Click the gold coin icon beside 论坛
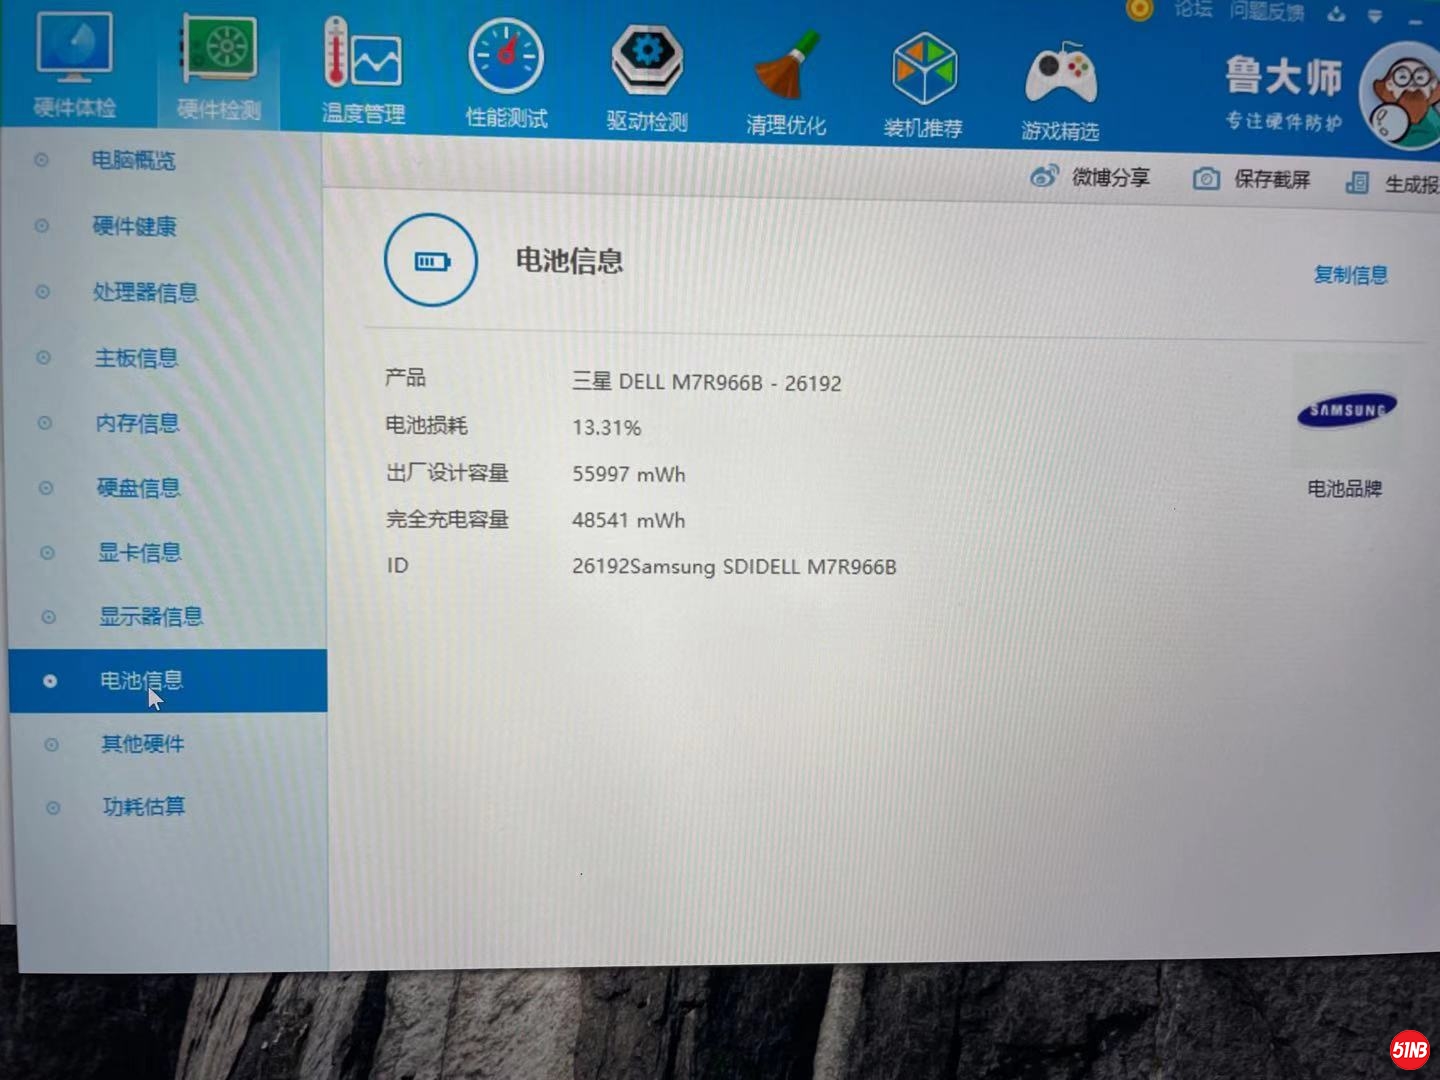 click(x=1140, y=9)
